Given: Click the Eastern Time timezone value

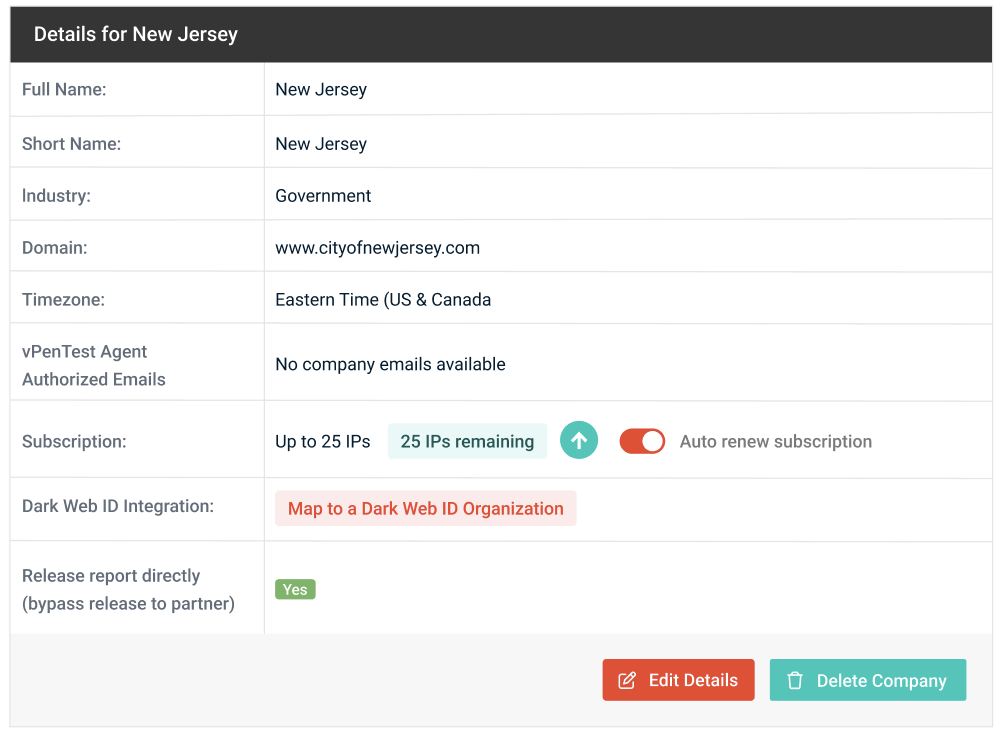Looking at the screenshot, I should coord(382,299).
